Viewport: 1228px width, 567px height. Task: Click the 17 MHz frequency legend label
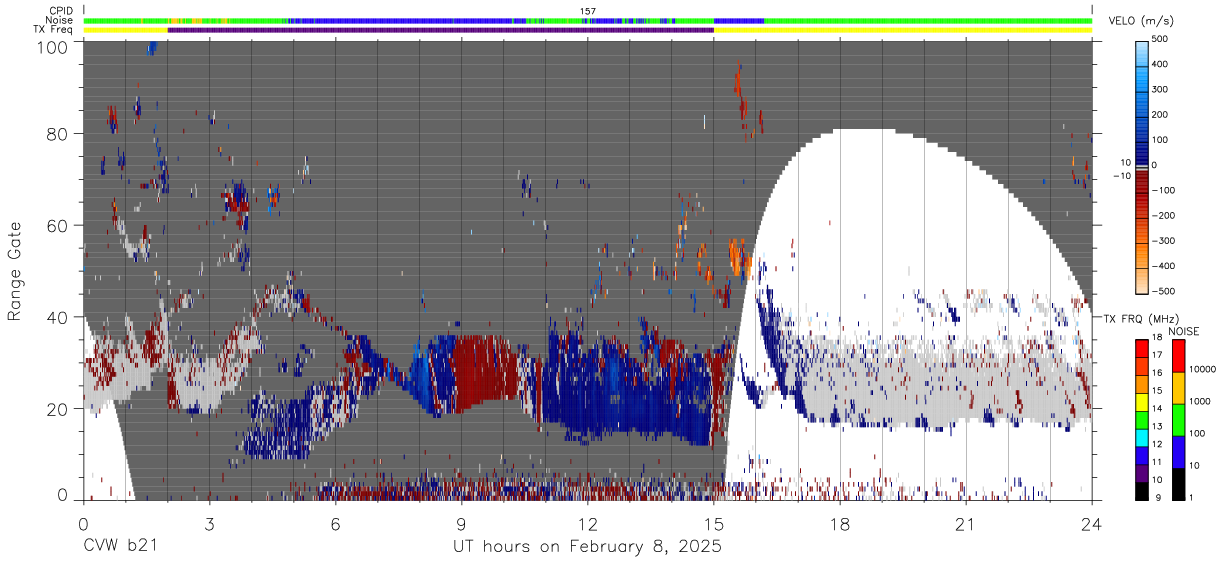1158,355
